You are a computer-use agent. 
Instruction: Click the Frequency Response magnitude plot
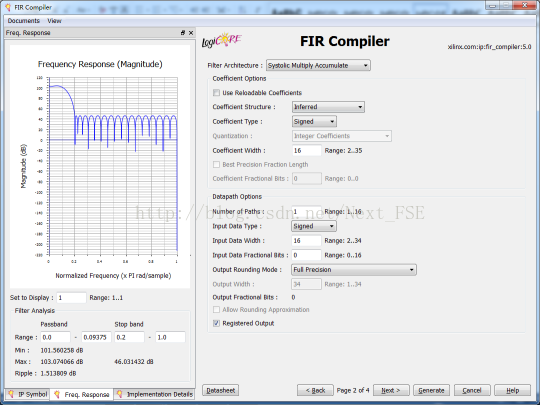[113, 166]
